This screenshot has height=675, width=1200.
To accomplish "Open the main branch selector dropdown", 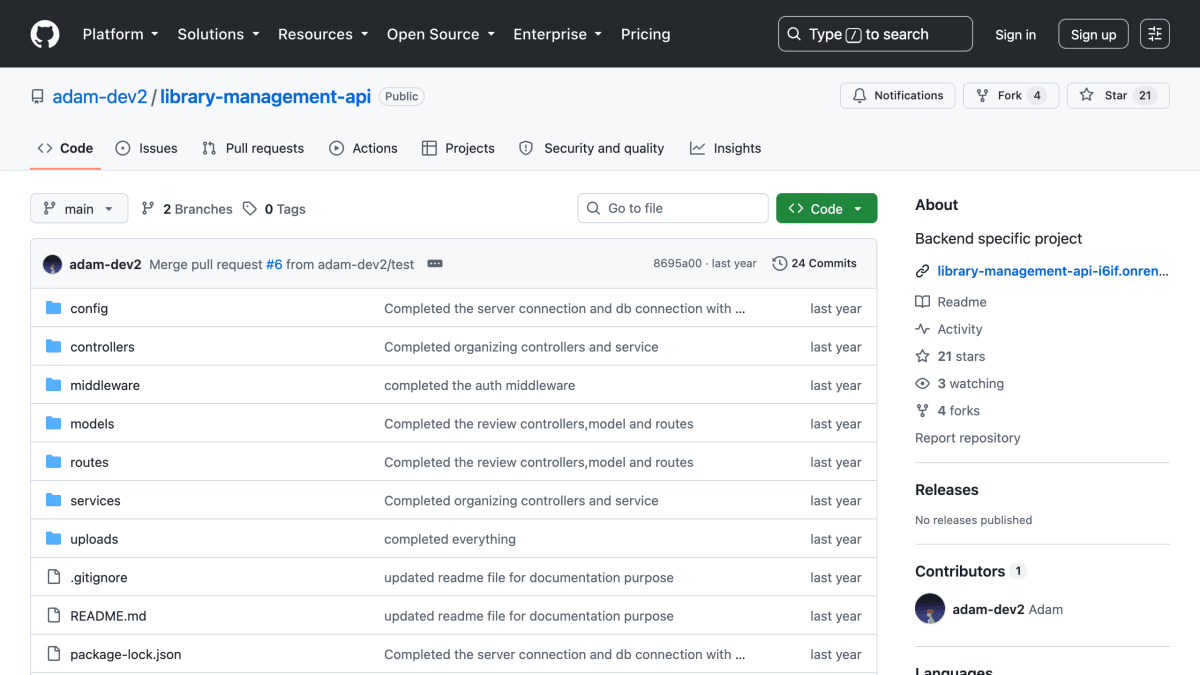I will click(x=79, y=209).
